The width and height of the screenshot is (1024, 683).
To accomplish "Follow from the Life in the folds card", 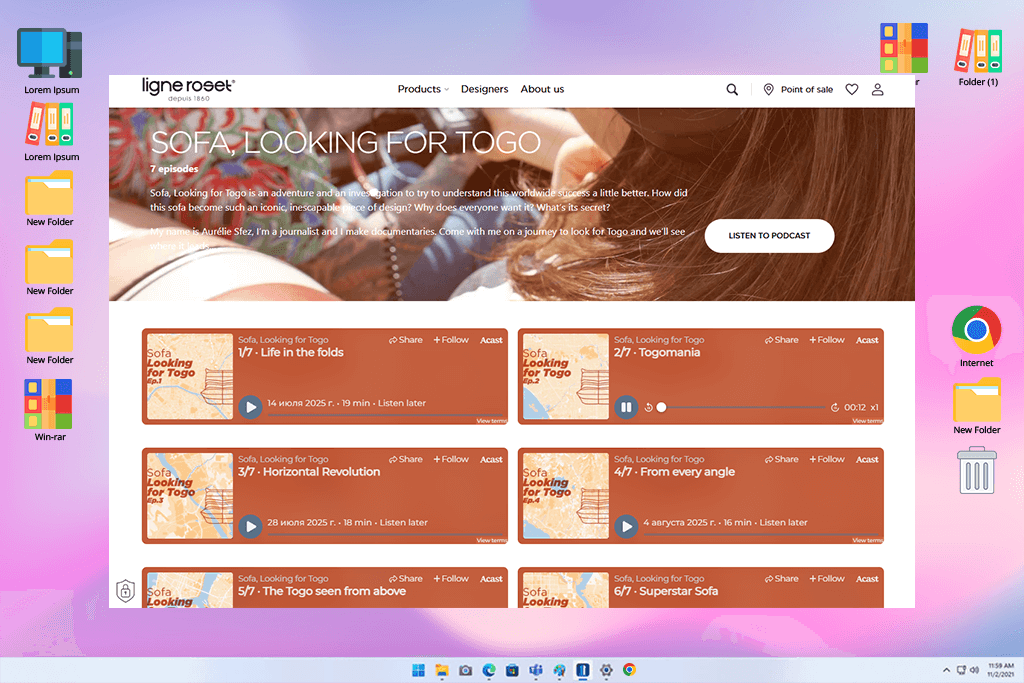I will [451, 340].
